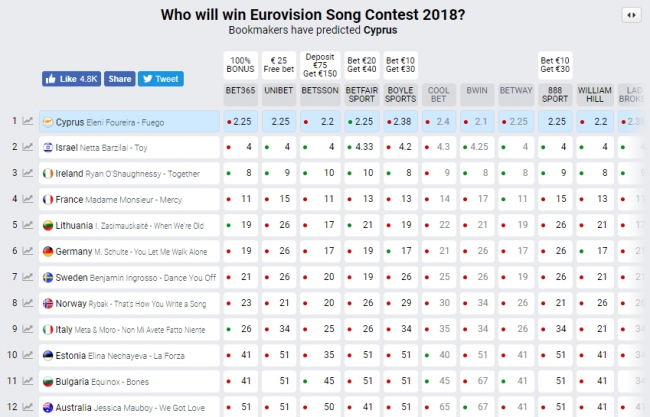
Task: Open the Betfair Sport Bet €20 offer
Action: 361,65
